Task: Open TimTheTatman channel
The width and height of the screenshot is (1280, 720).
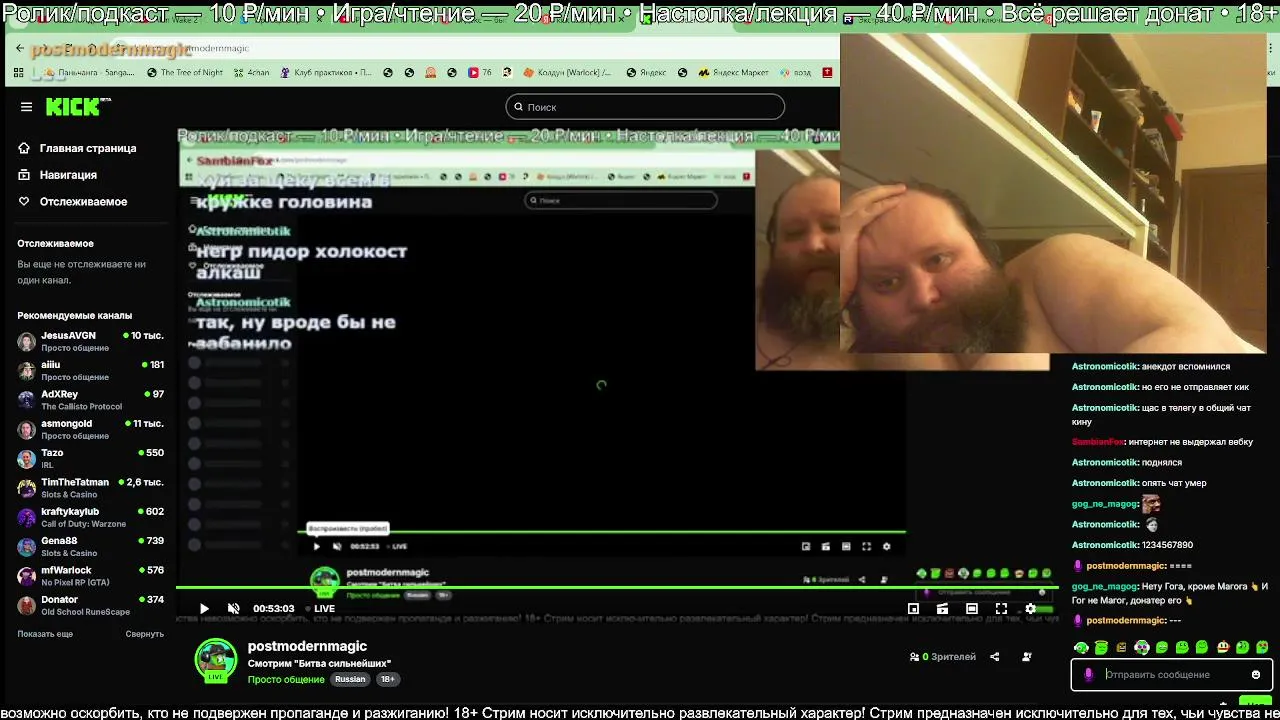Action: click(x=90, y=488)
